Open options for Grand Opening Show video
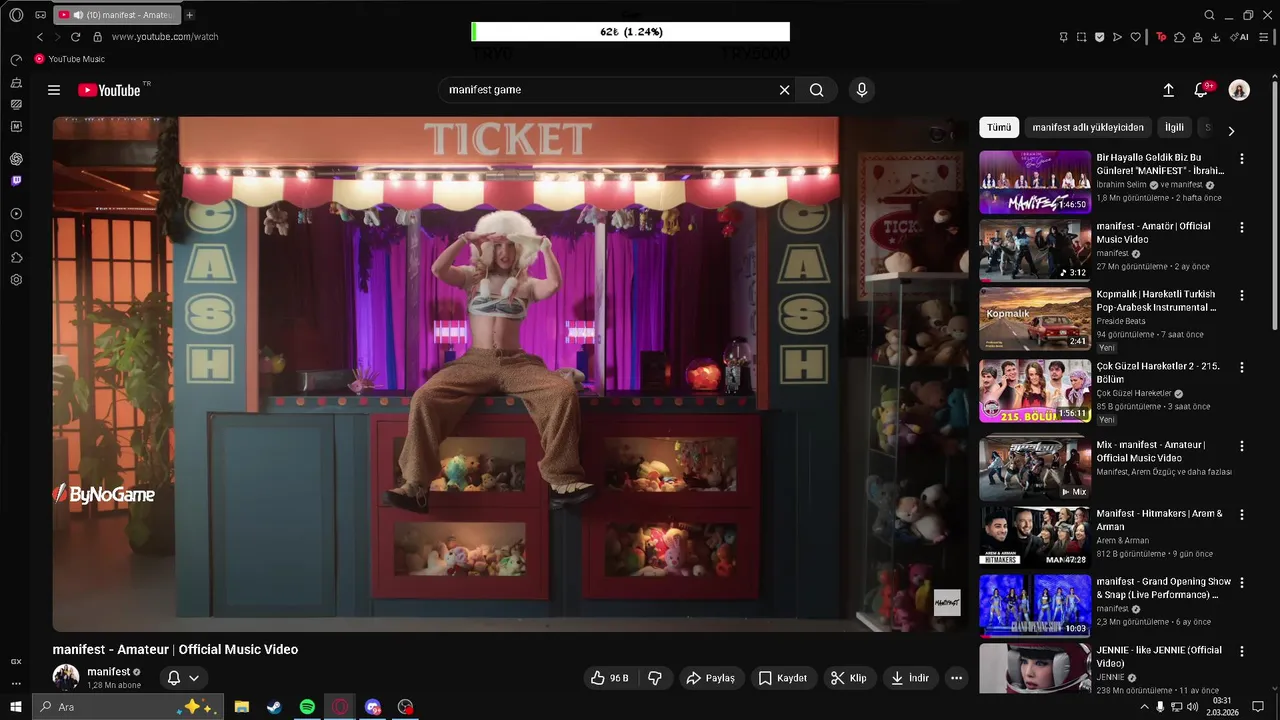Image resolution: width=1280 pixels, height=720 pixels. 1242,583
